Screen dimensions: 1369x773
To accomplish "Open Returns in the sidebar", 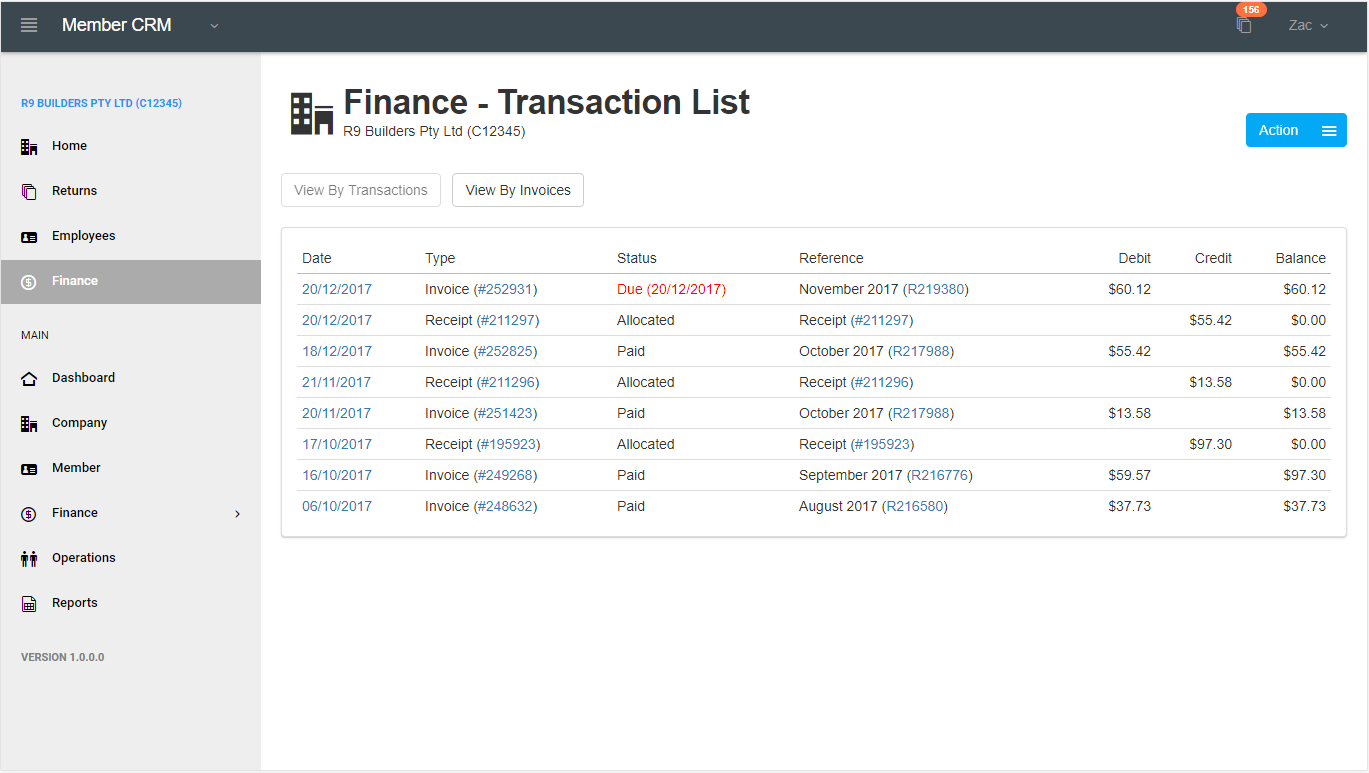I will (x=130, y=191).
